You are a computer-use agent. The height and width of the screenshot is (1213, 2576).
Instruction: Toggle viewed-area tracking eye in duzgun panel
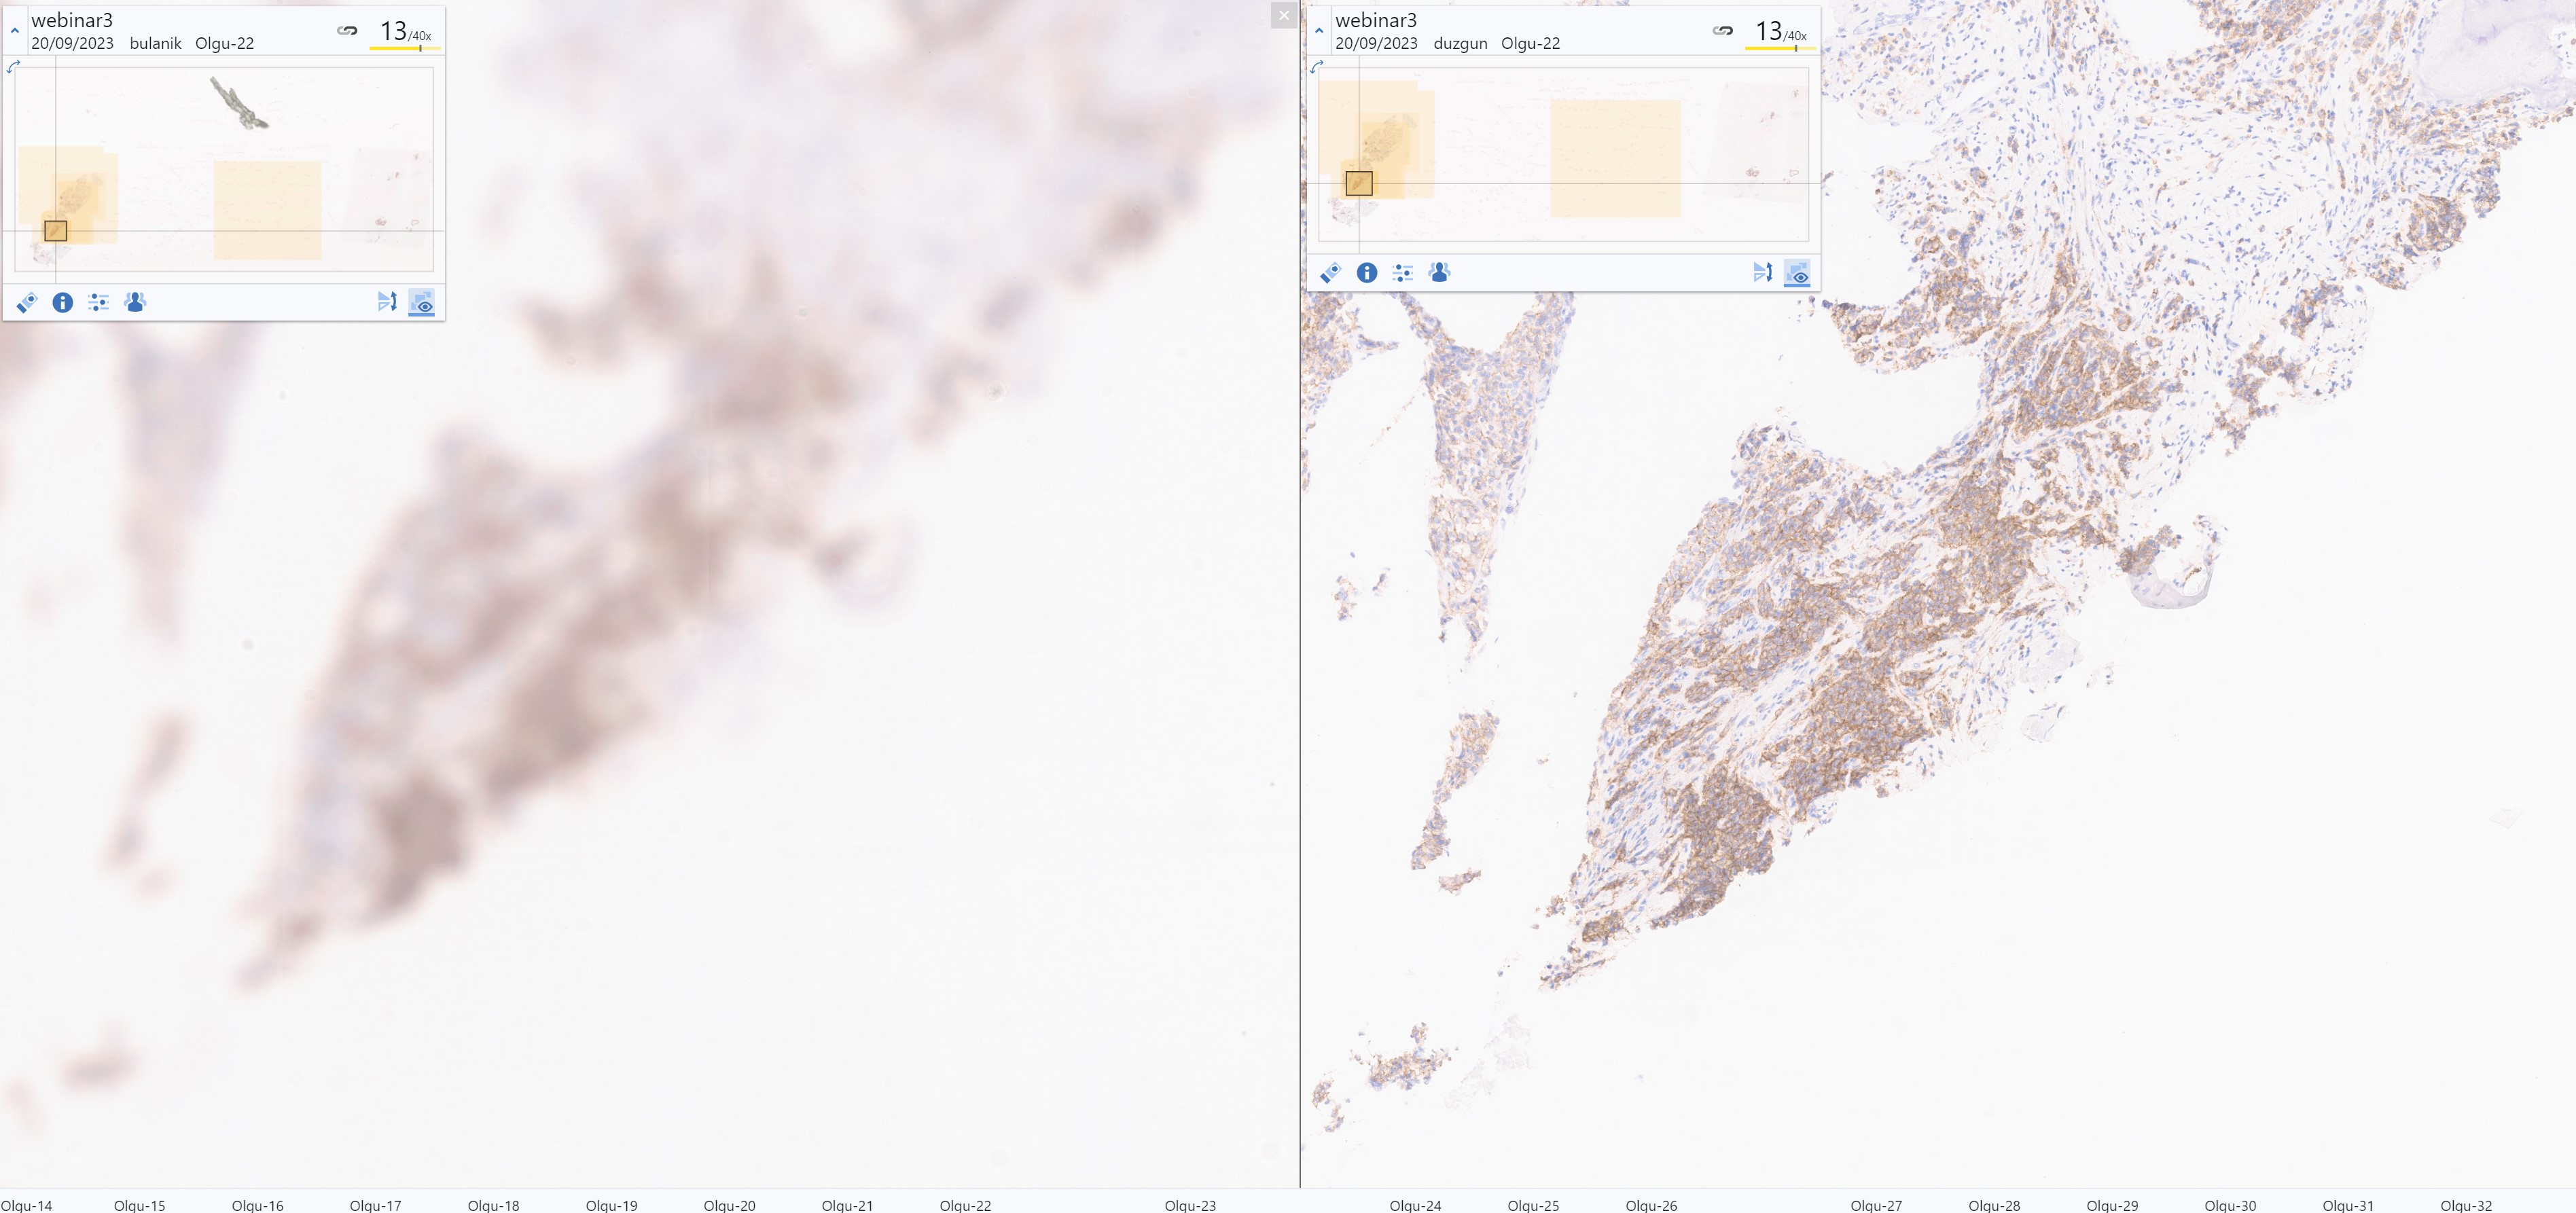[x=1797, y=273]
